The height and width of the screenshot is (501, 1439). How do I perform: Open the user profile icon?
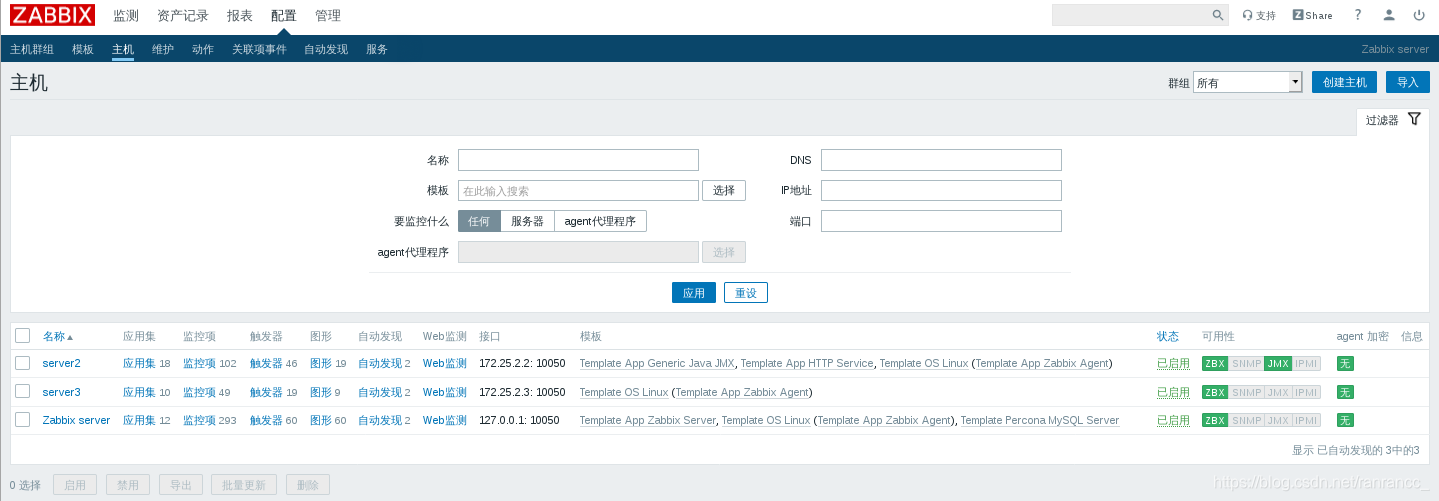coord(1389,15)
